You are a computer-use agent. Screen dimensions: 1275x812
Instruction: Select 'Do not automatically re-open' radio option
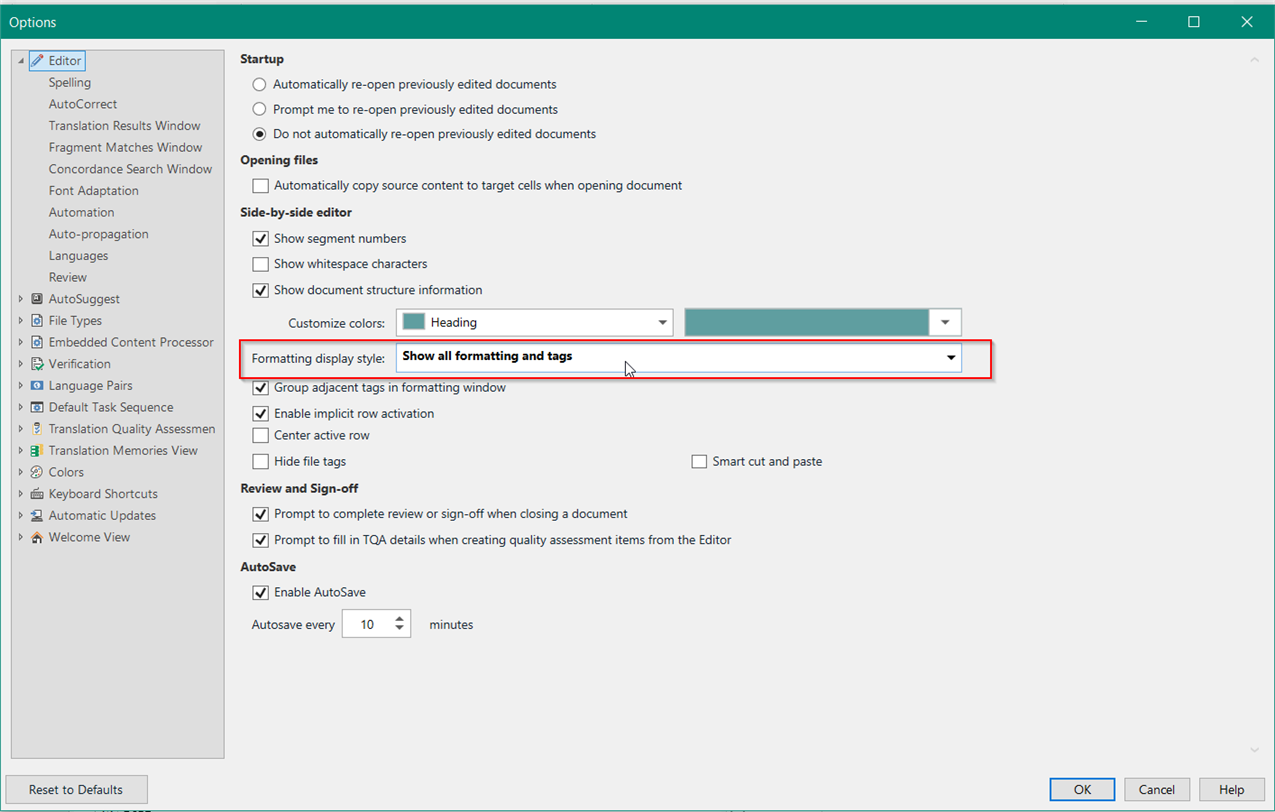coord(259,134)
